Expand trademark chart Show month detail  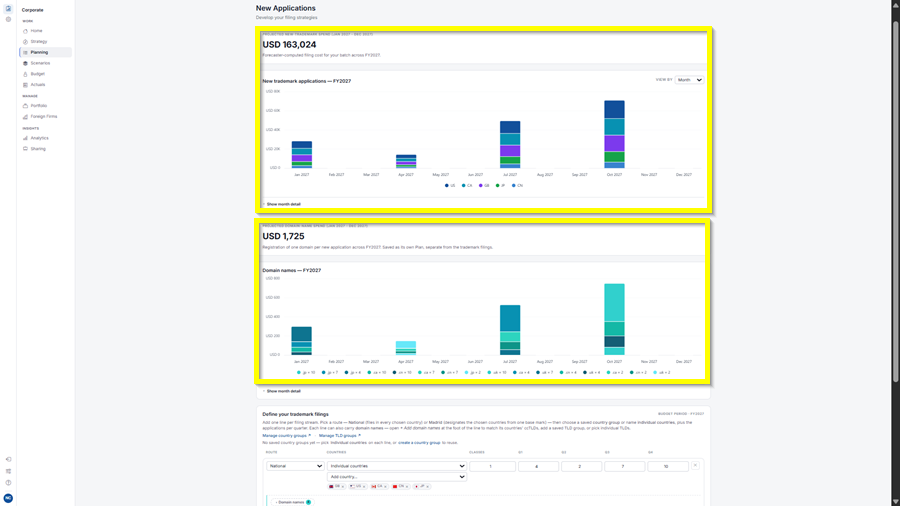pyautogui.click(x=282, y=204)
